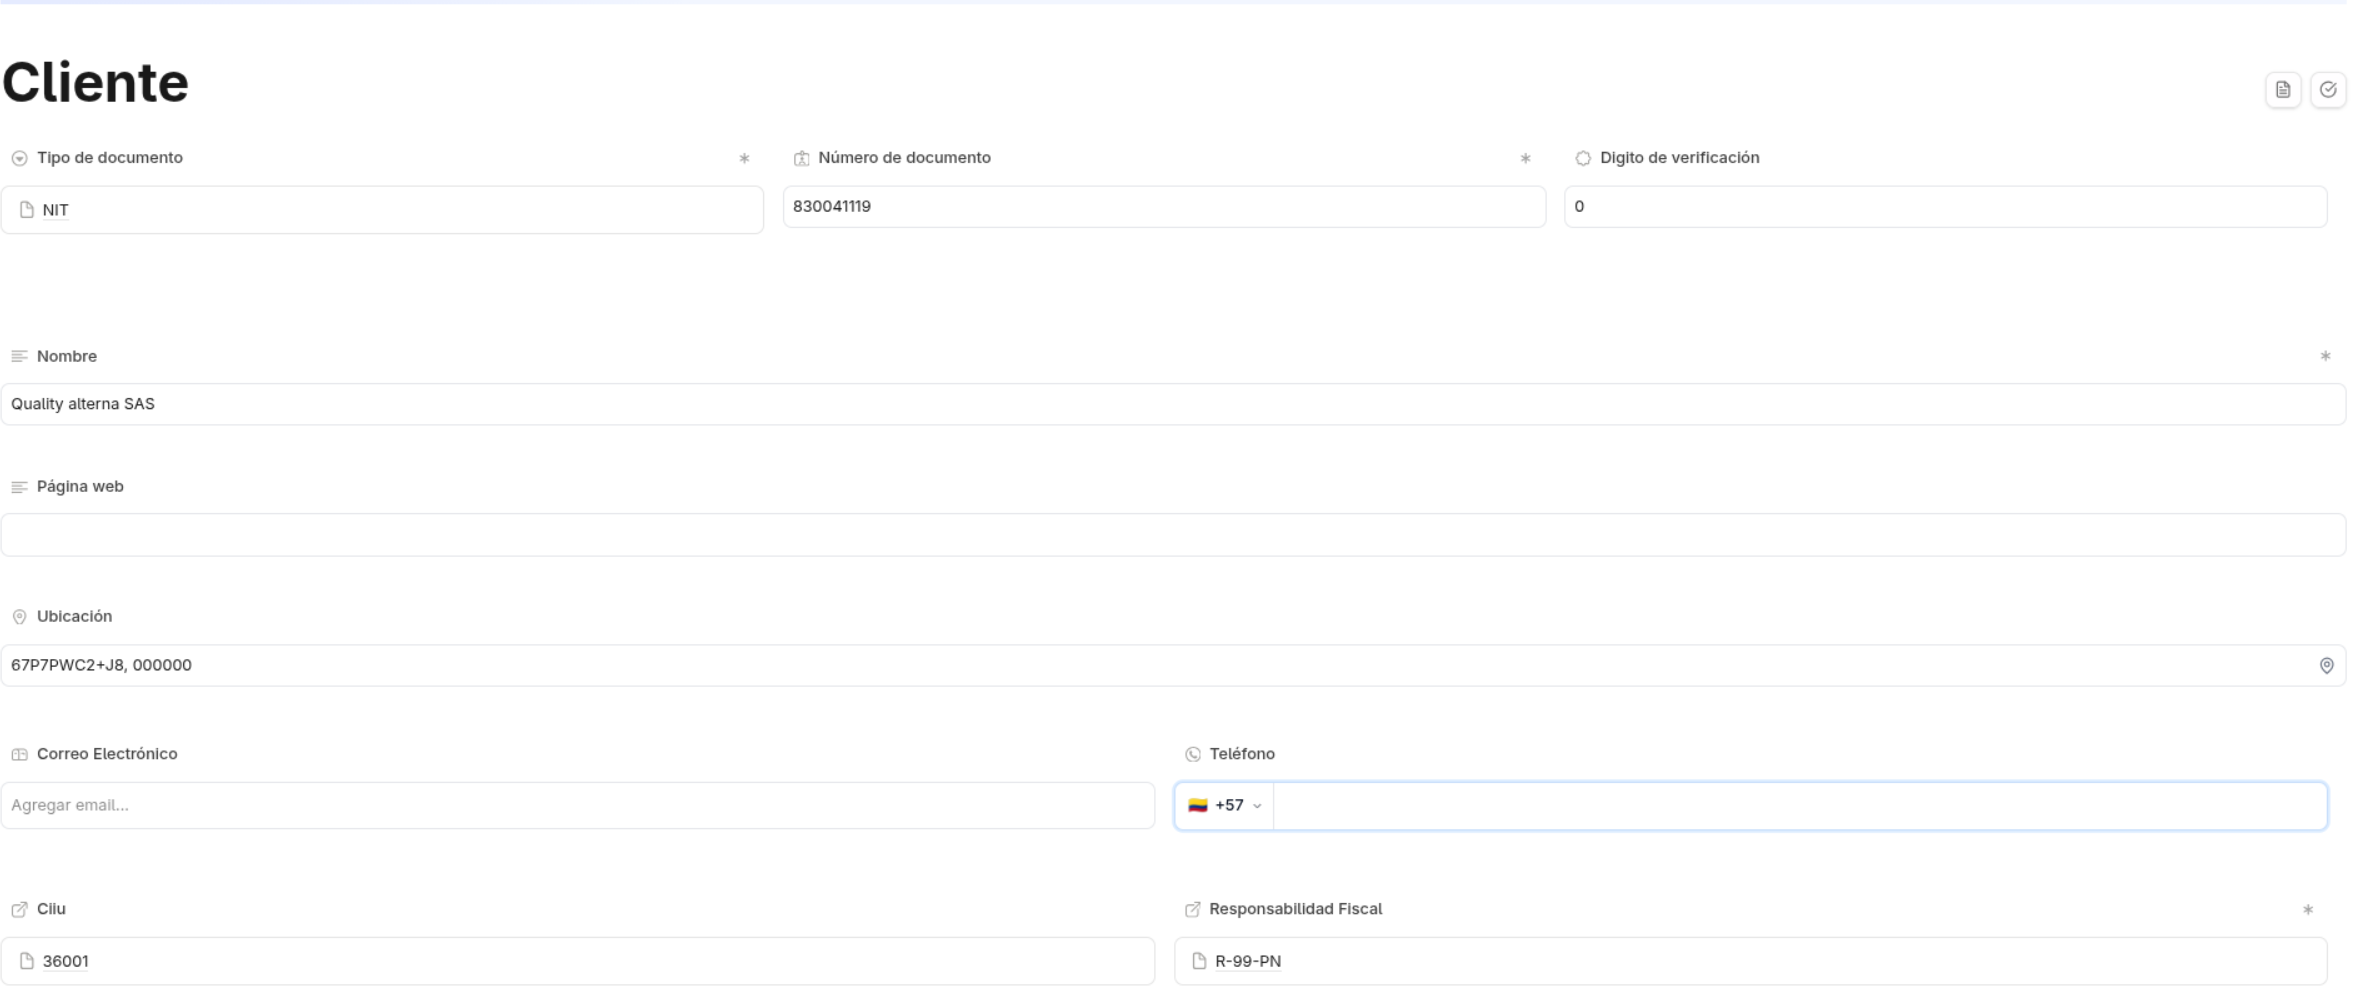Click the document icon button at top right
This screenshot has height=1003, width=2358.
pos(2282,90)
